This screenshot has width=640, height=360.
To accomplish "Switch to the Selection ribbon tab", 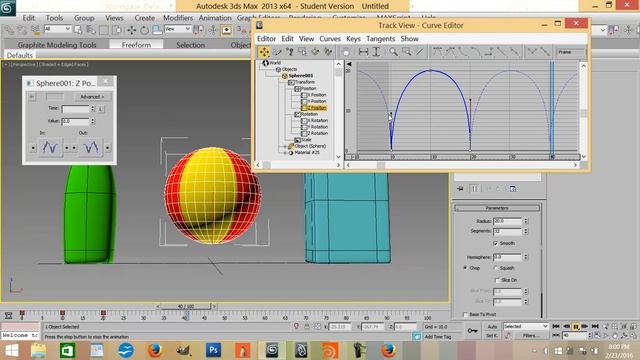I will [x=191, y=45].
